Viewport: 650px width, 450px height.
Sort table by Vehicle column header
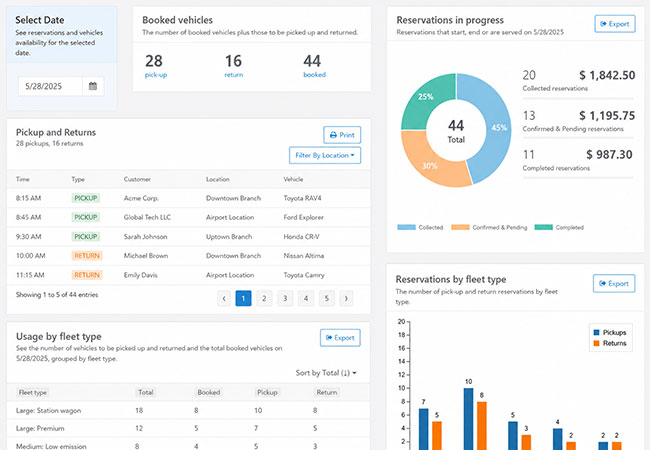click(293, 179)
